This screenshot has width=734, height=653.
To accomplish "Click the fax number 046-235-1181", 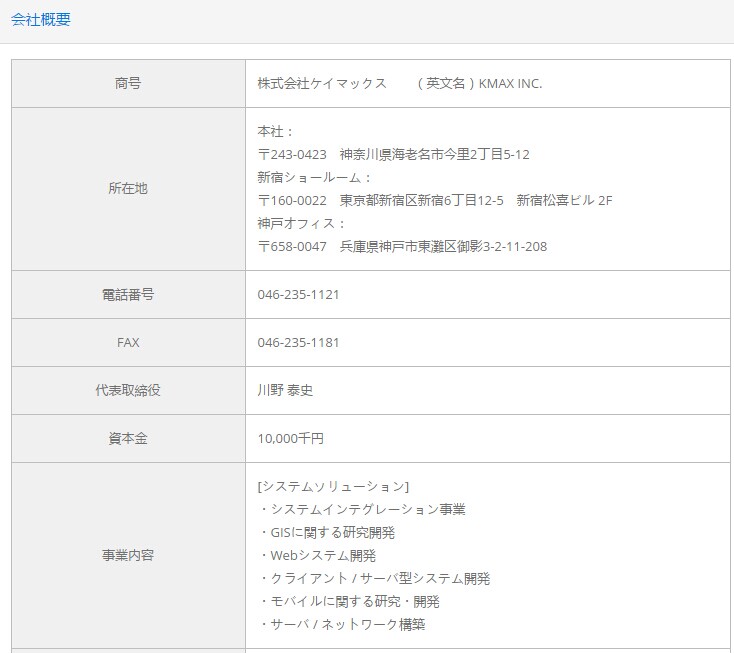I will [298, 343].
